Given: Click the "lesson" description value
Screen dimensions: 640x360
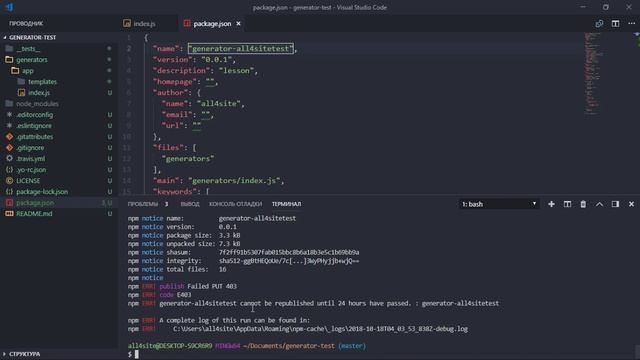Looking at the screenshot, I should (236, 71).
